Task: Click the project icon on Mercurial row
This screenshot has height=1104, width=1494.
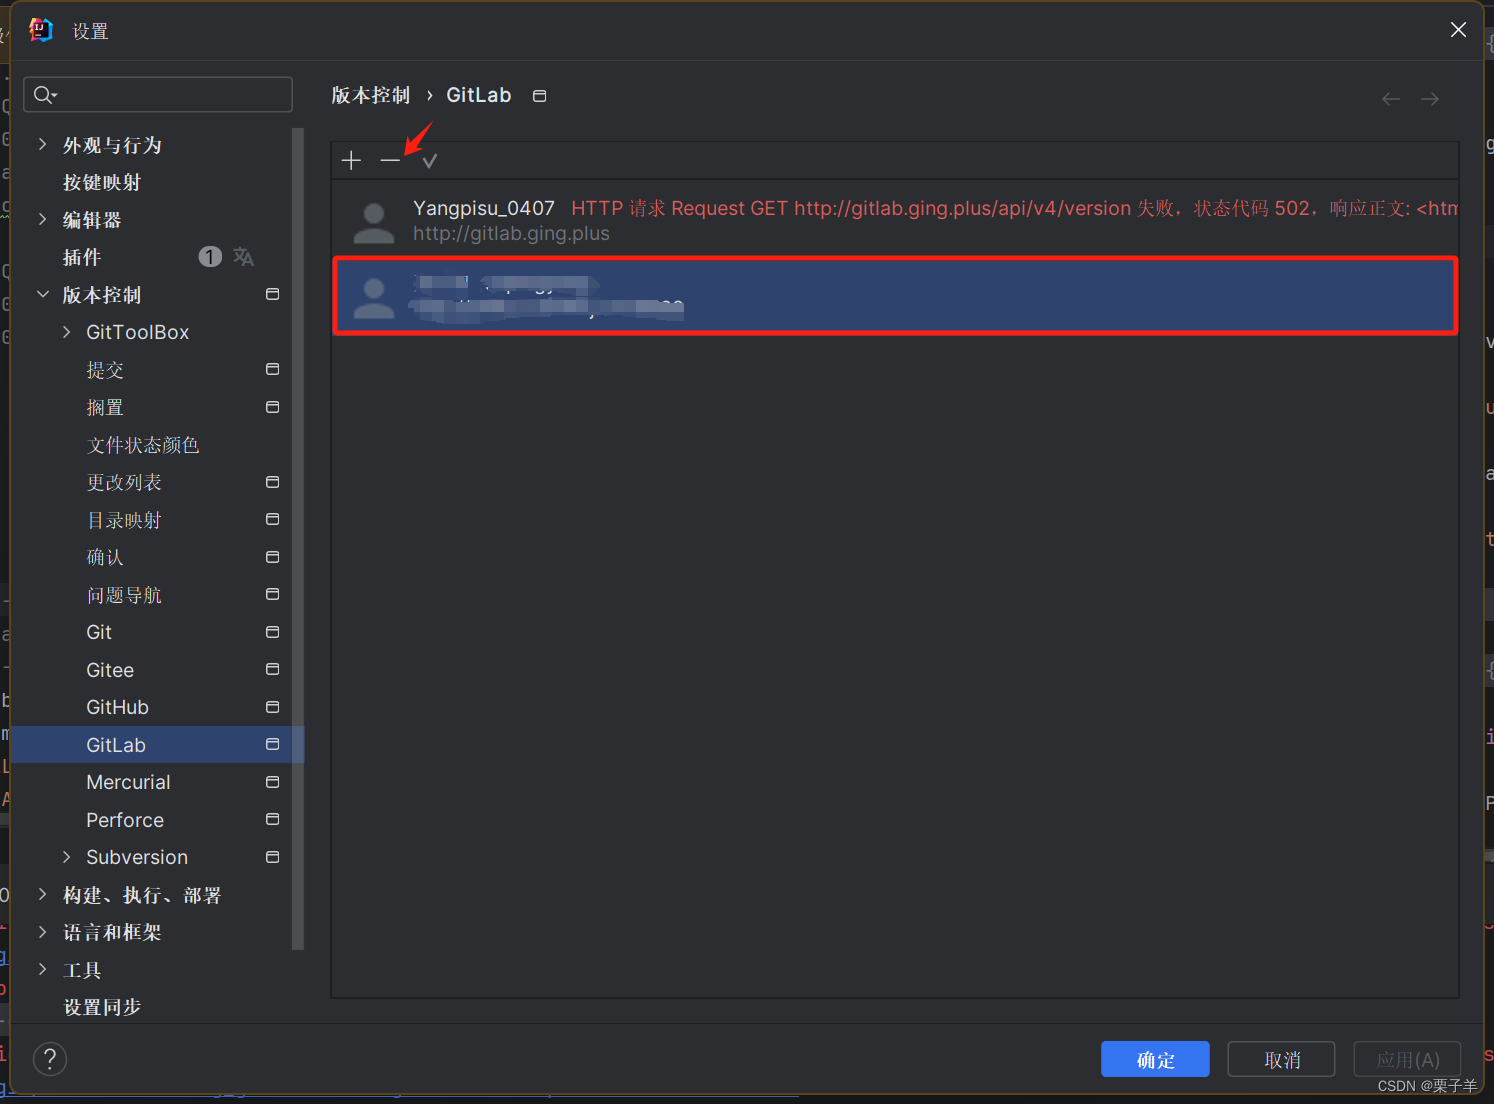Action: [x=272, y=782]
